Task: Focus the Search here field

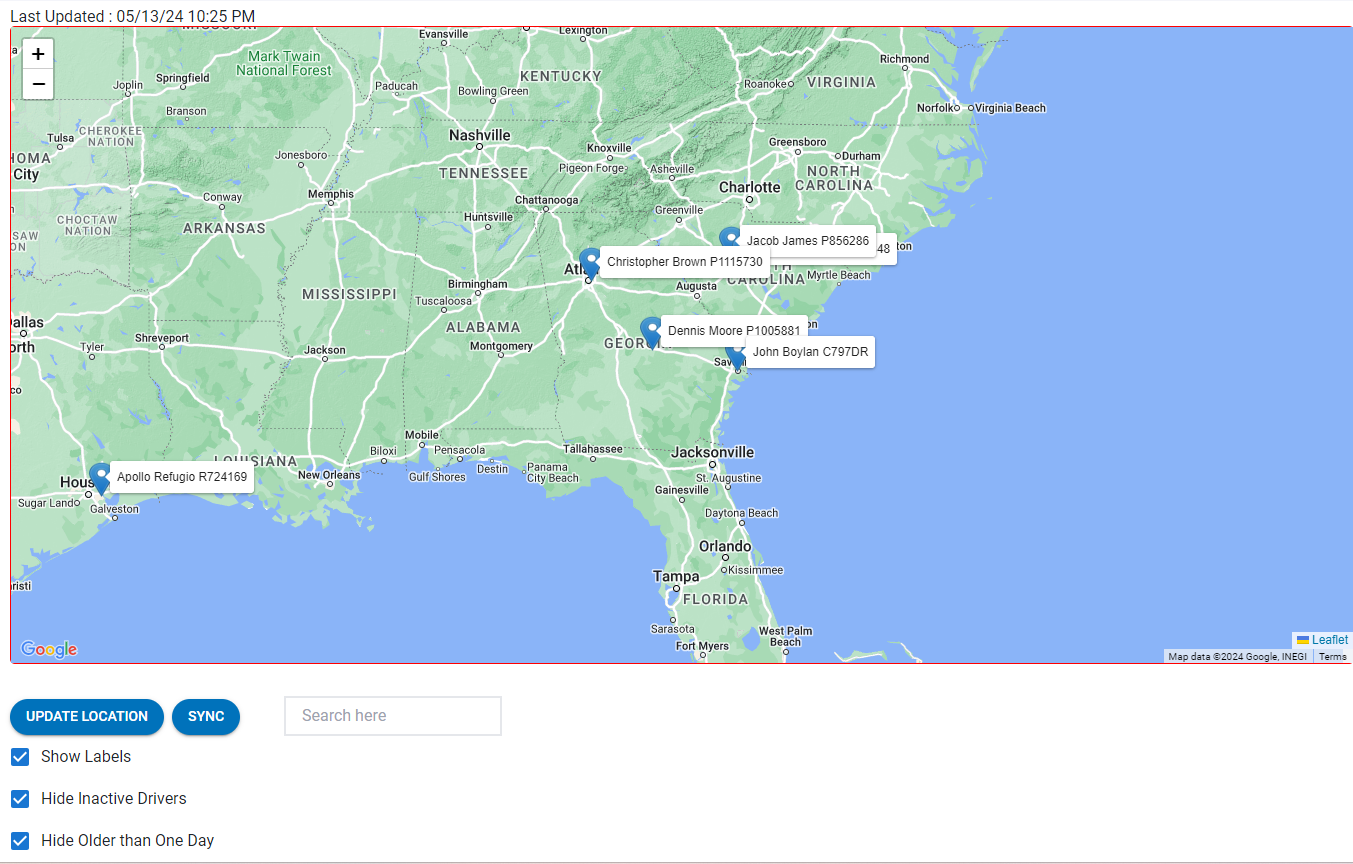Action: tap(392, 716)
